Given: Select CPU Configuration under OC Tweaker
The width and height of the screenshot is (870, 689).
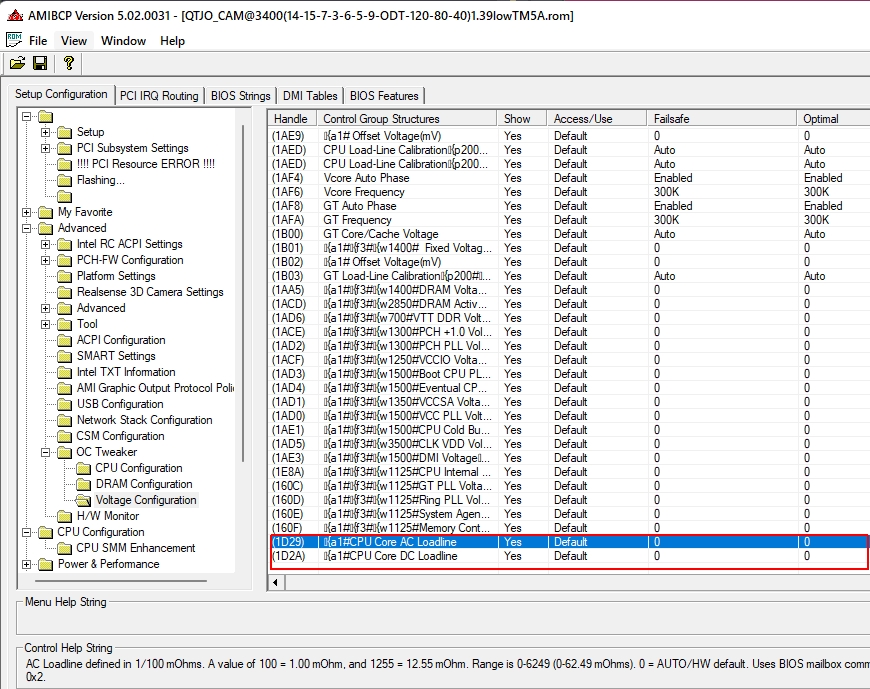Looking at the screenshot, I should point(139,468).
